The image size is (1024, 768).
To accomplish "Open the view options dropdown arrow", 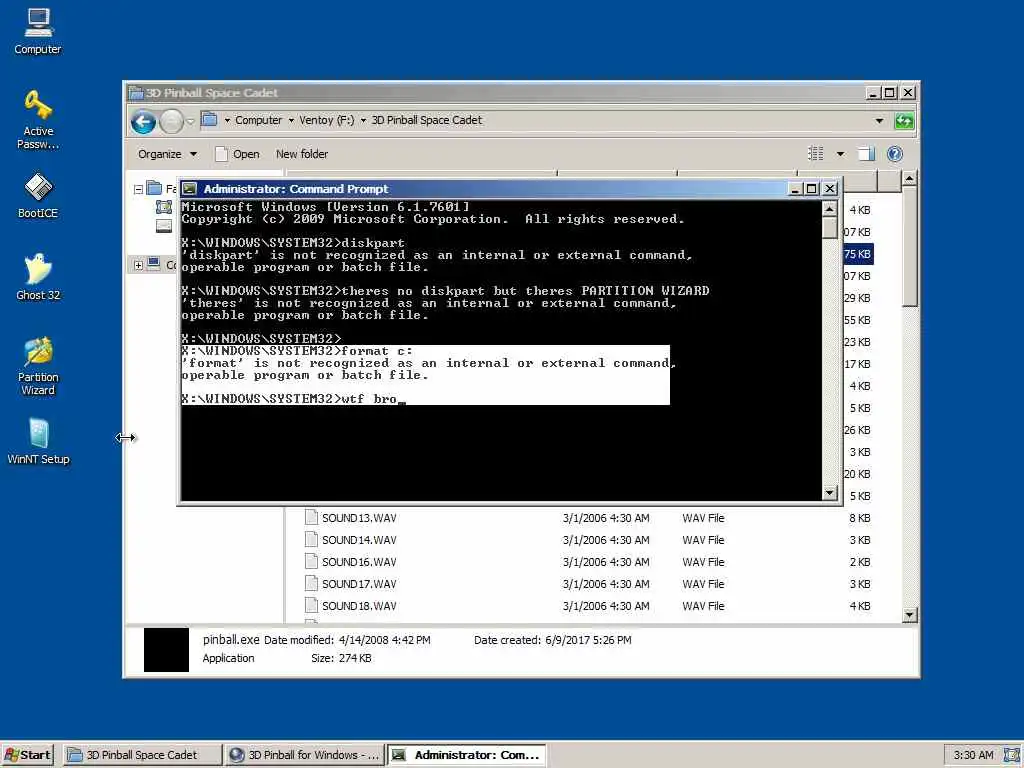I will pyautogui.click(x=840, y=154).
